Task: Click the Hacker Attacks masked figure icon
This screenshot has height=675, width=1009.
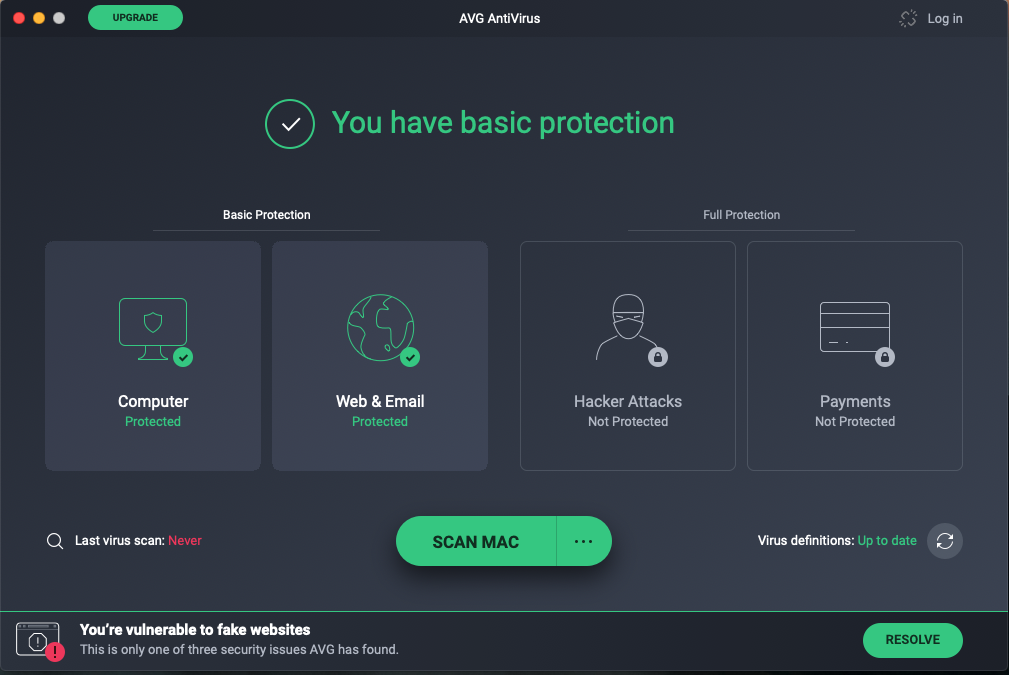Action: click(x=626, y=327)
